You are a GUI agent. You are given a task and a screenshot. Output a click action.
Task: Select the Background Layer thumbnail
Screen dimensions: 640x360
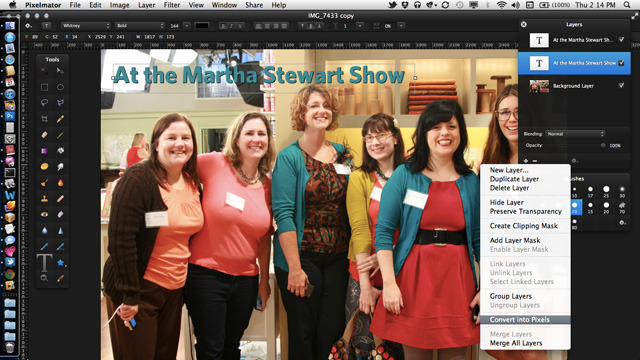pyautogui.click(x=539, y=86)
